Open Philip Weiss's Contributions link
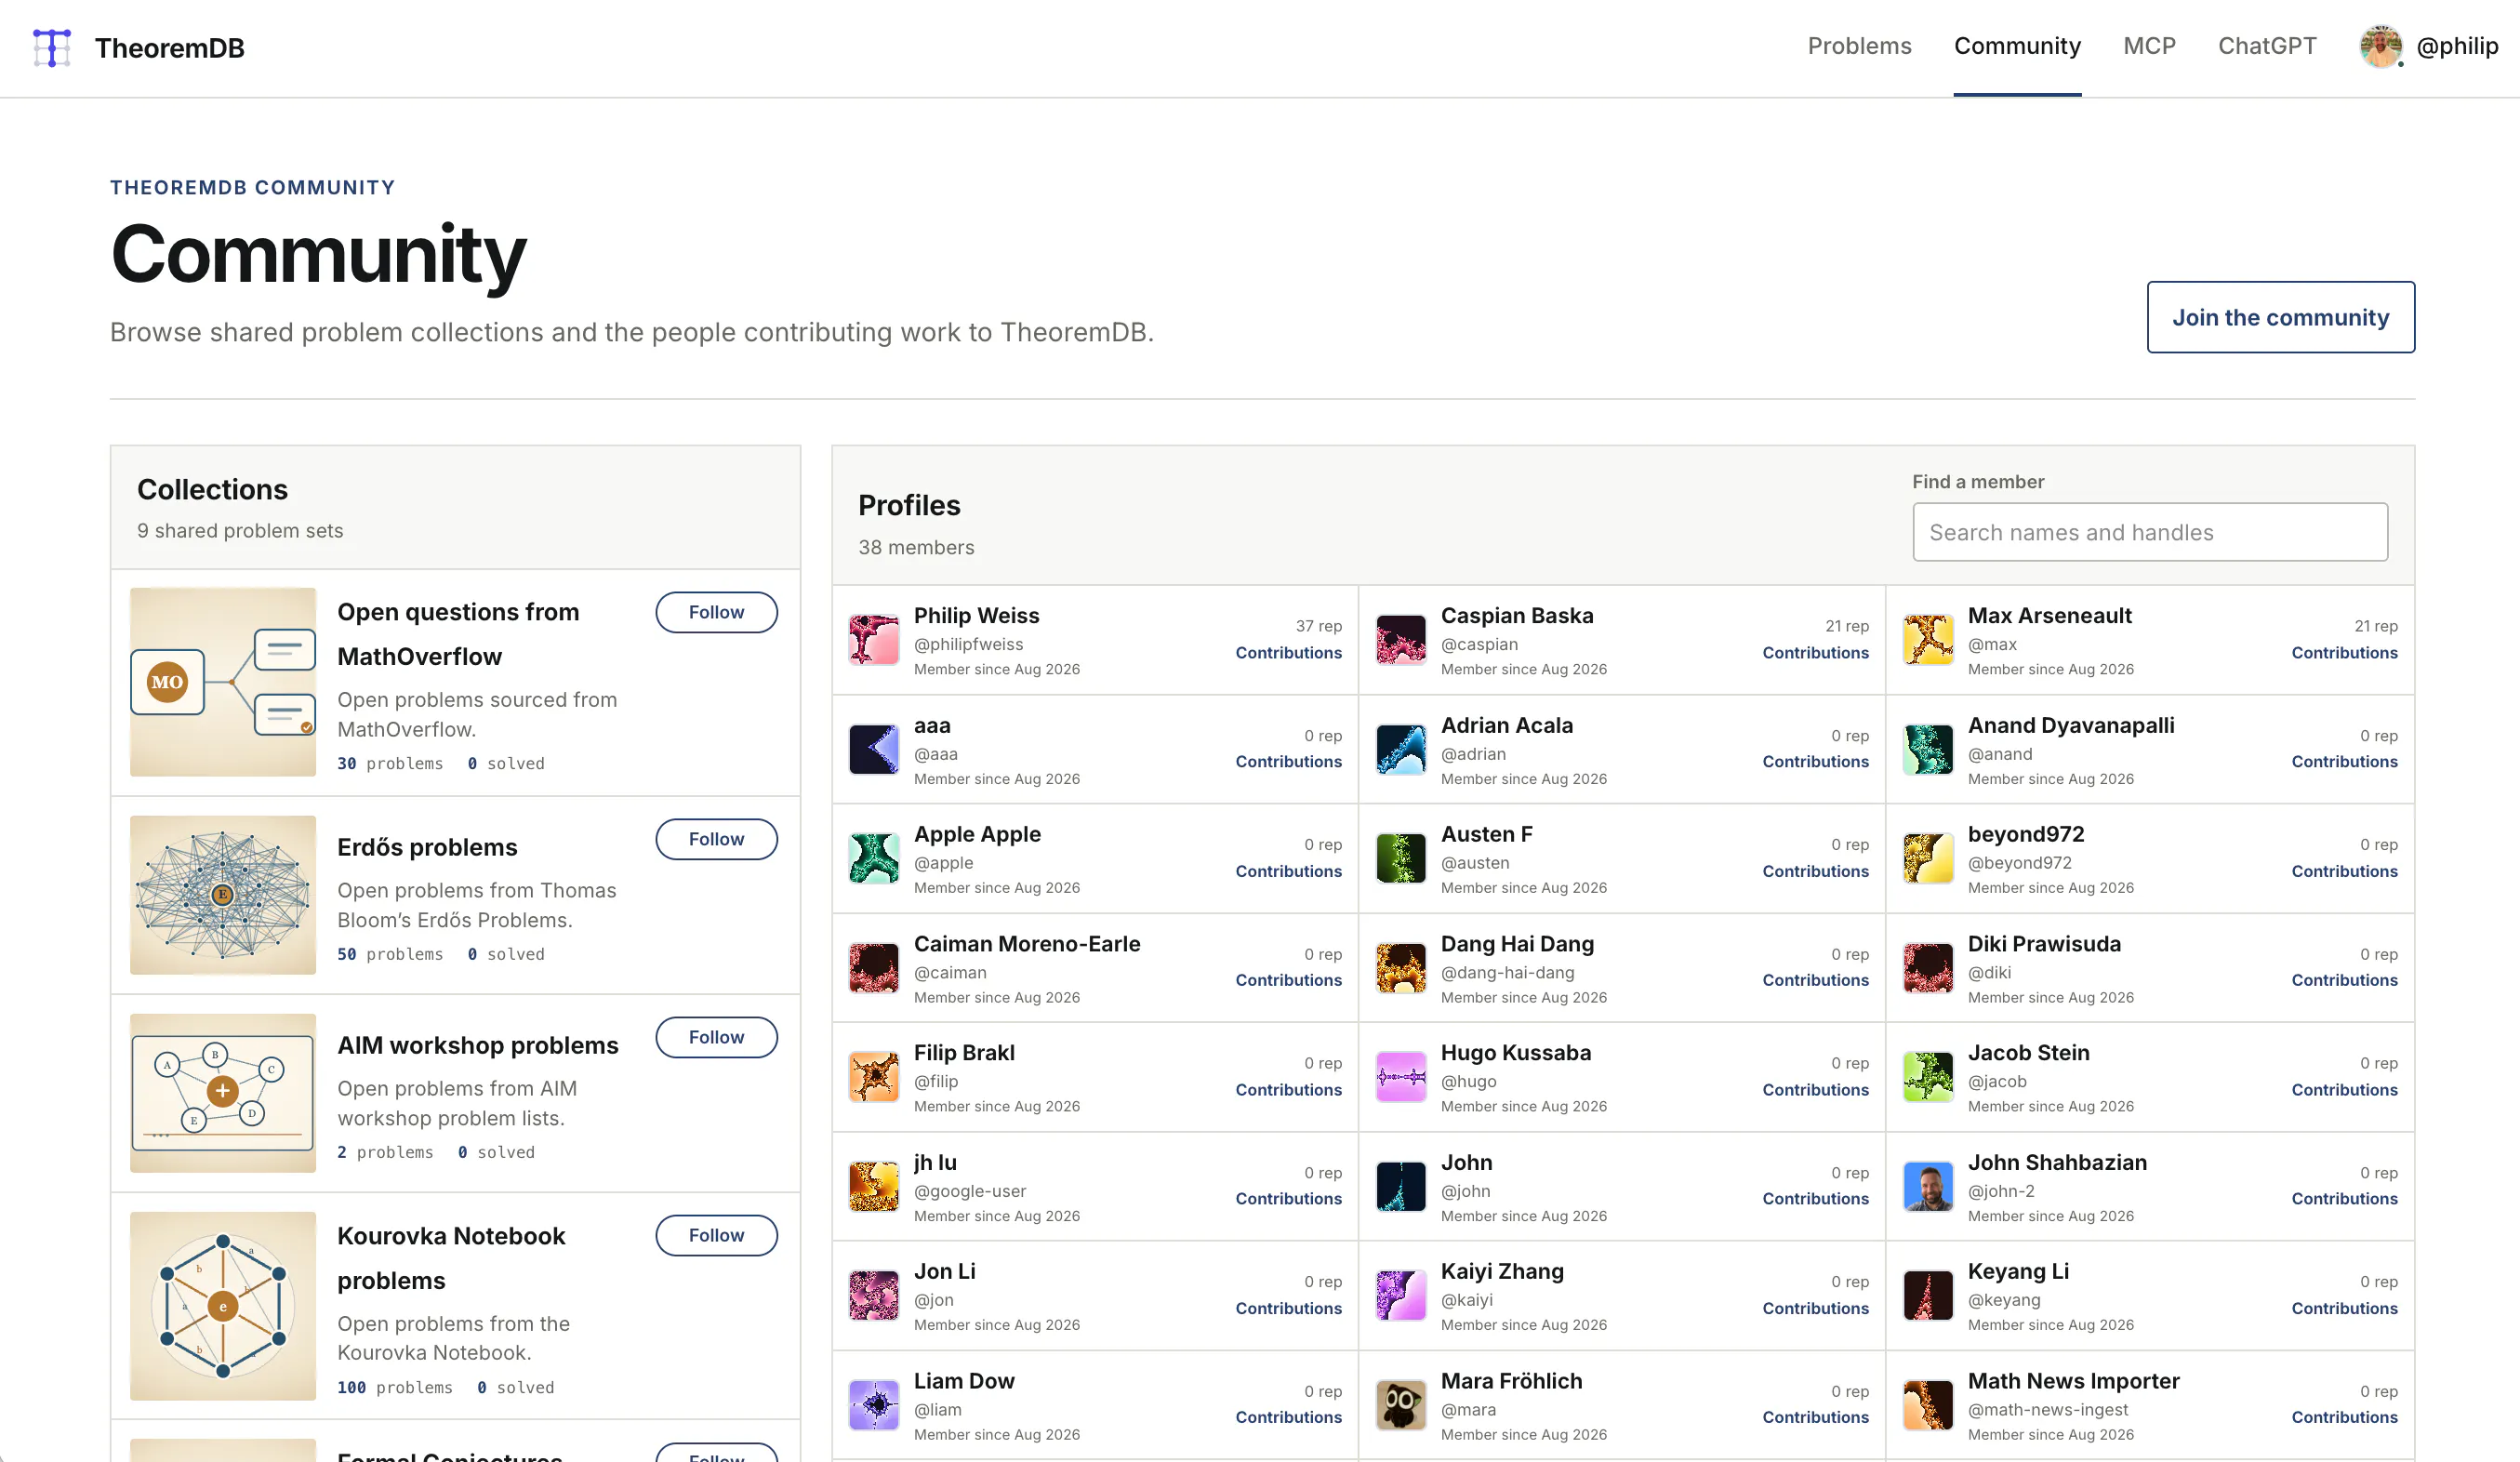Screen dimensions: 2520x1462 pos(1288,653)
